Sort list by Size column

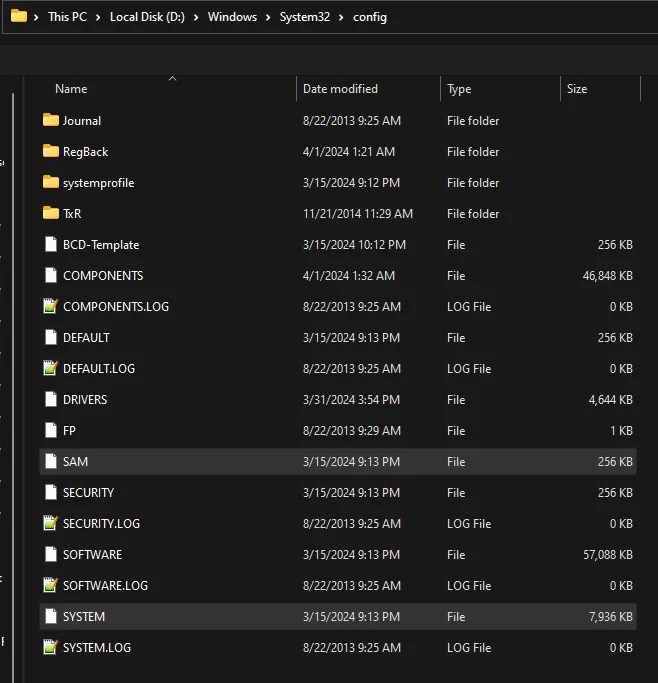click(x=577, y=89)
